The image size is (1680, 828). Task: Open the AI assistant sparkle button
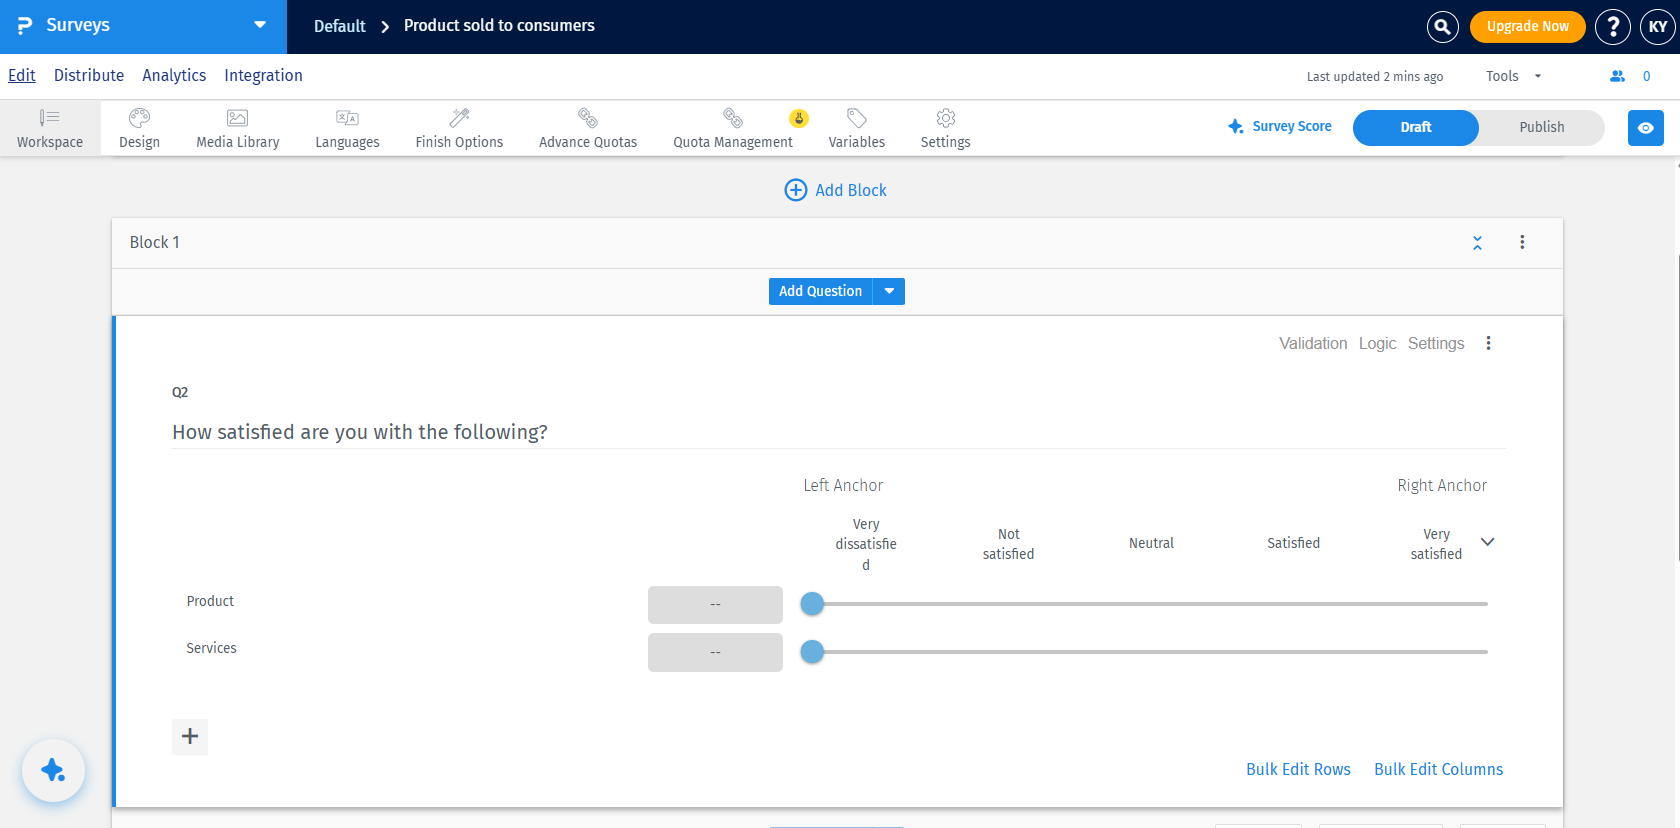click(x=53, y=770)
